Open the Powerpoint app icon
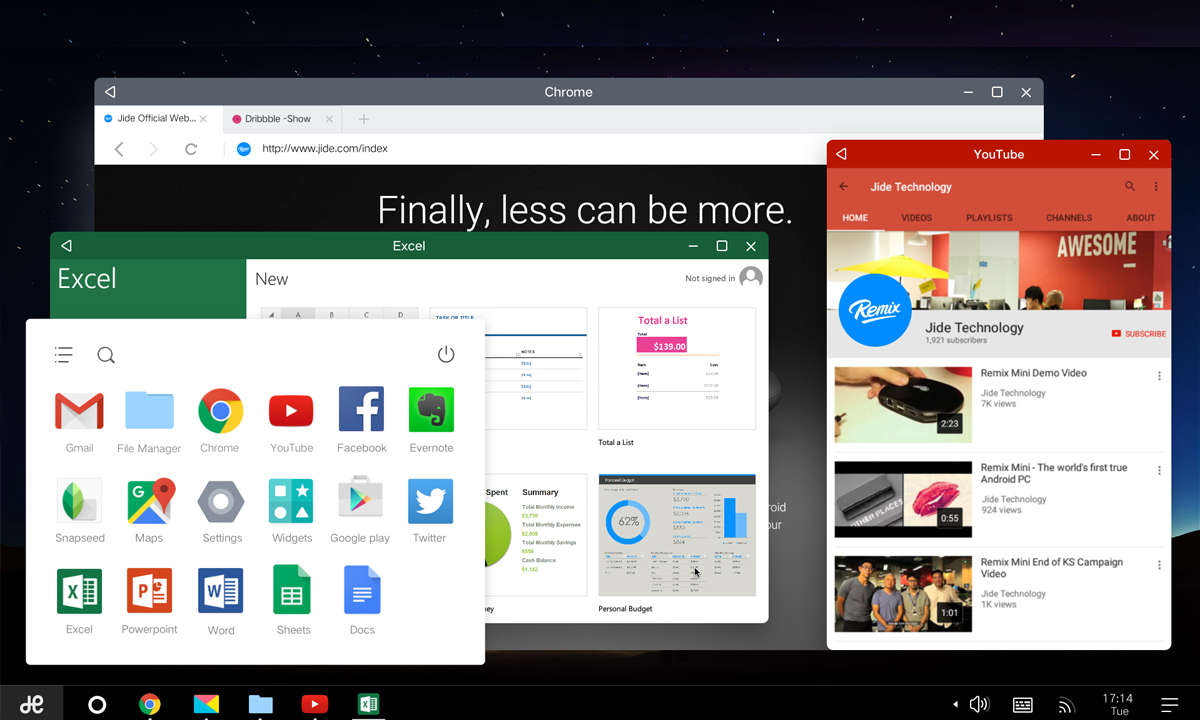 coord(149,590)
